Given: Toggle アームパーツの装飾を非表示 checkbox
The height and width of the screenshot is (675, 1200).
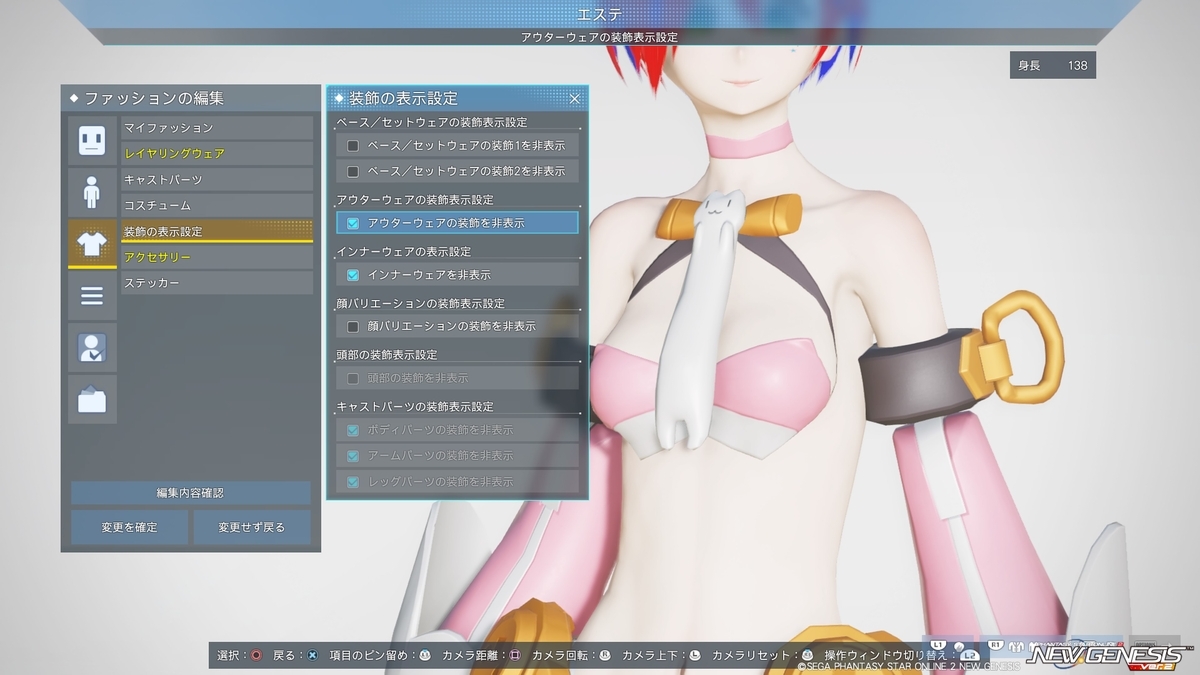Looking at the screenshot, I should point(353,456).
